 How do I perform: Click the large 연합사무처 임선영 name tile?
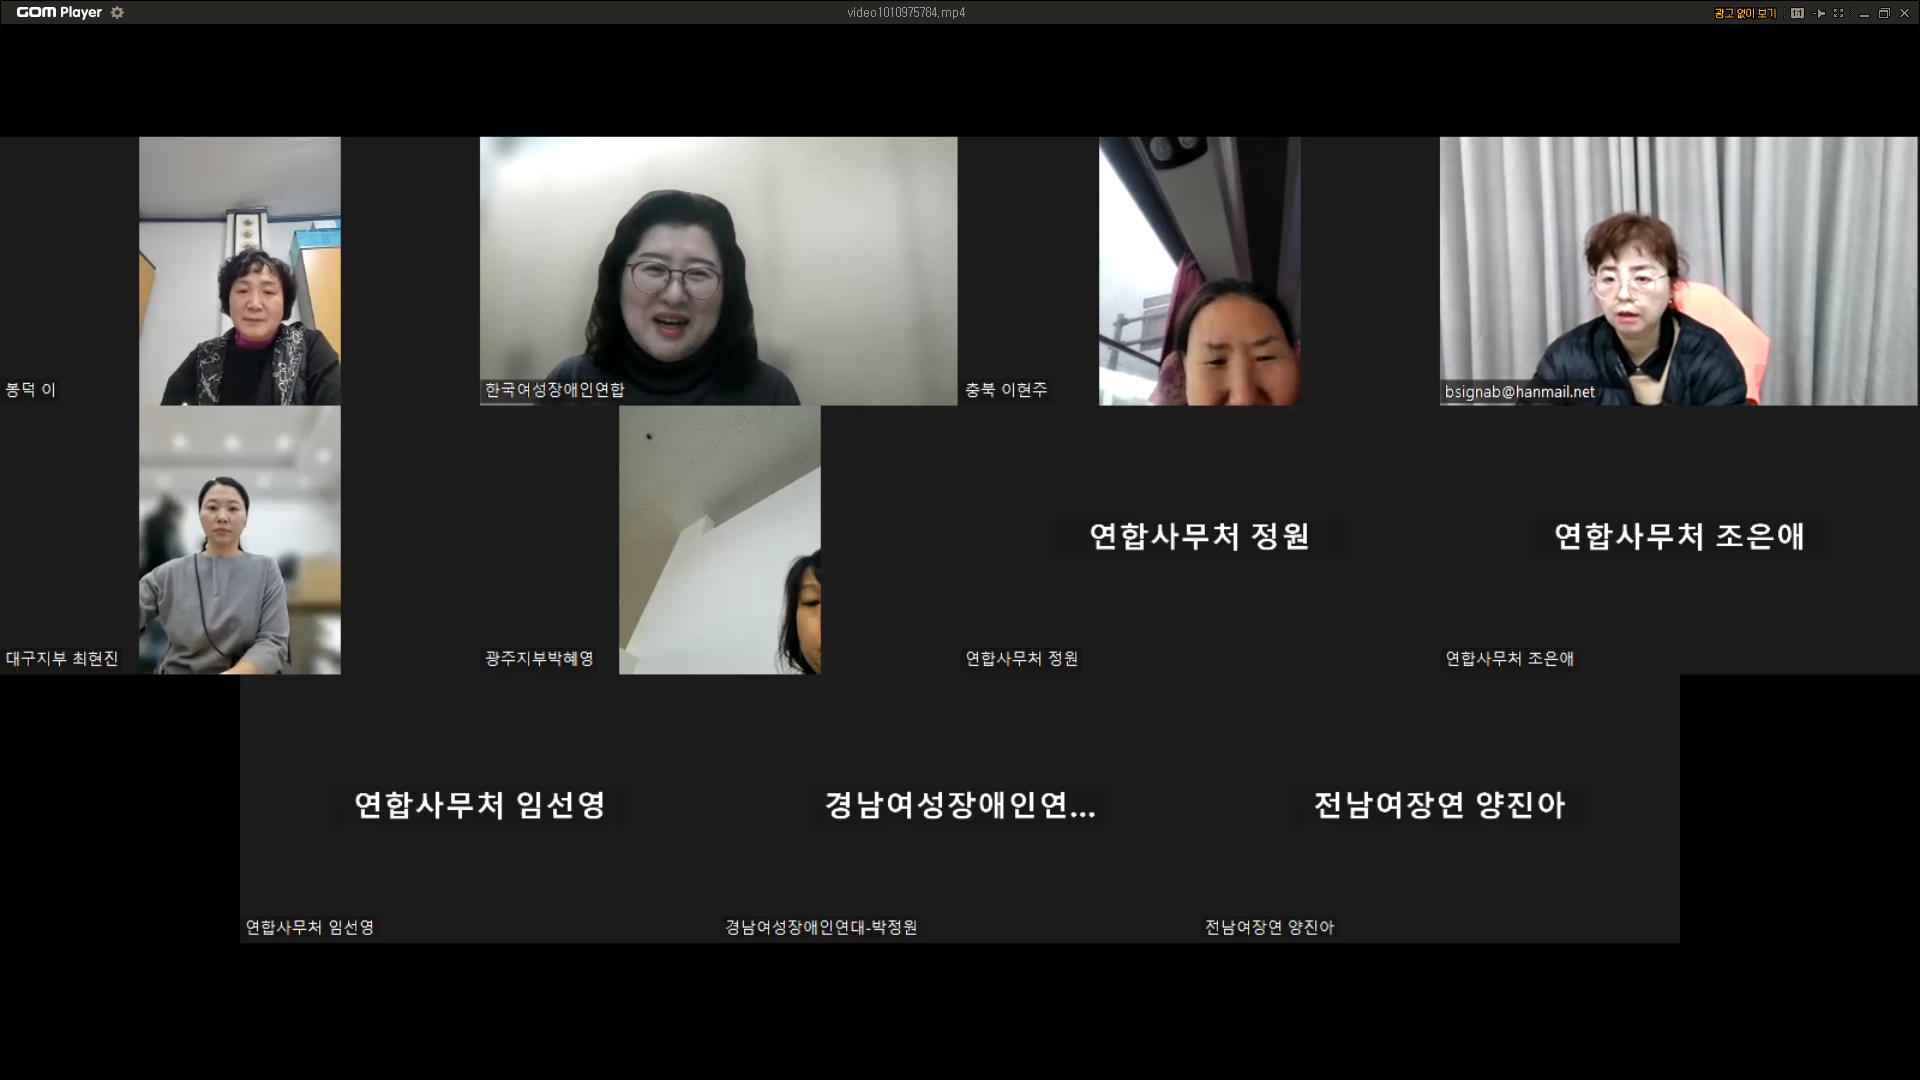click(480, 805)
